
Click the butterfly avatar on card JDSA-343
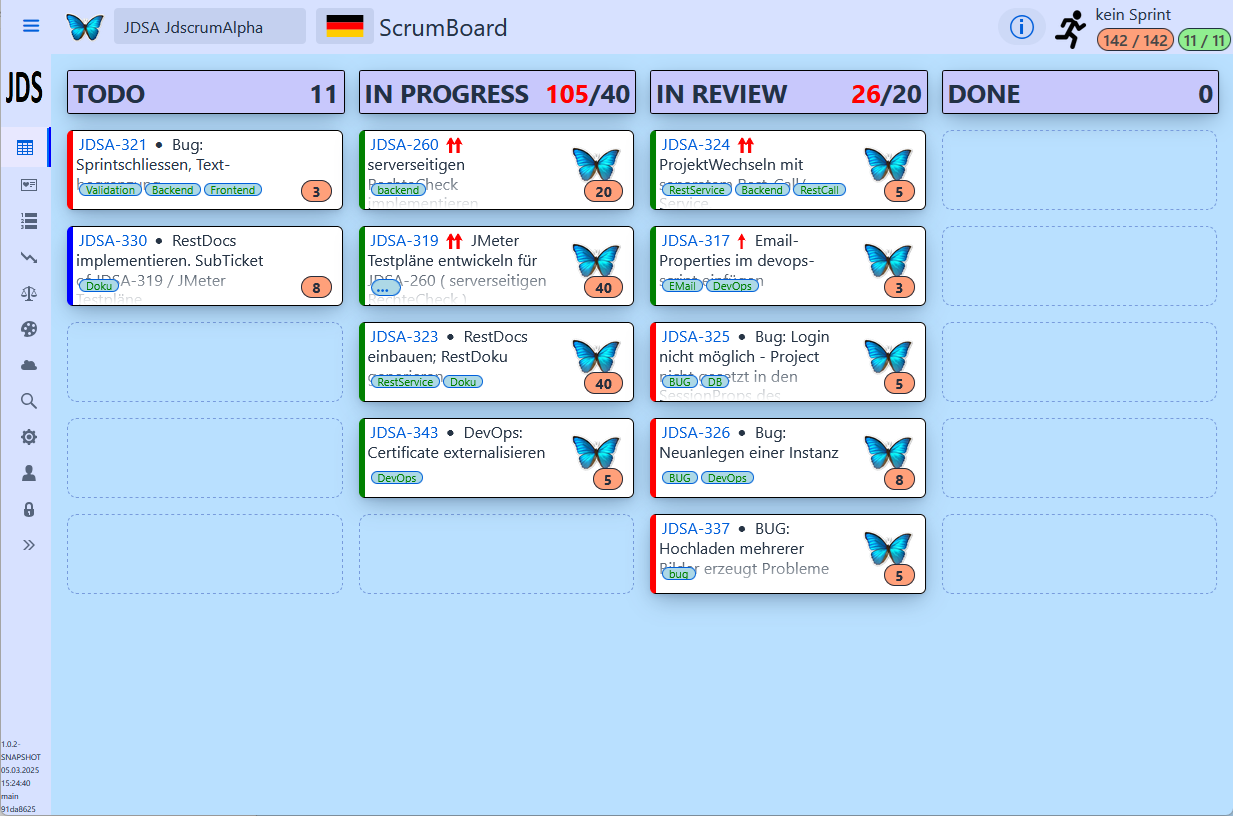pos(596,451)
